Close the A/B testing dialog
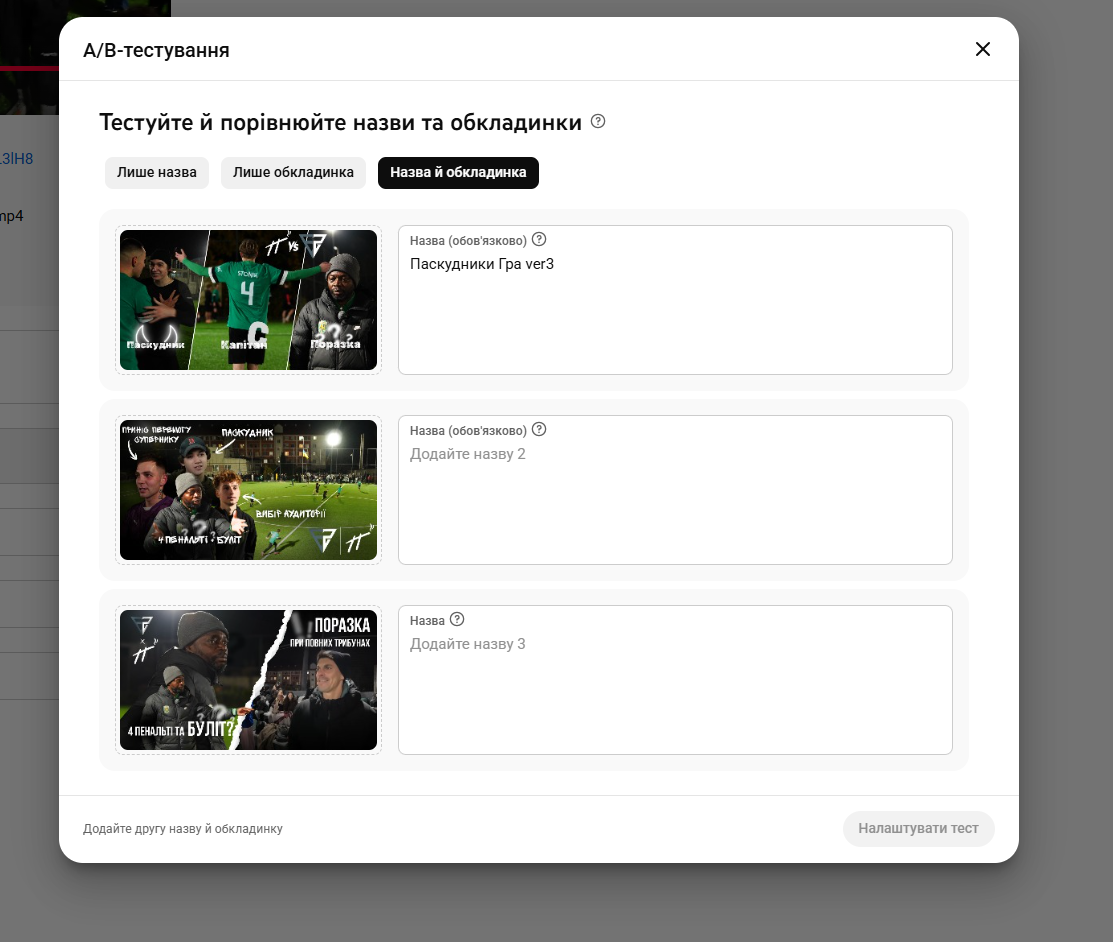1113x942 pixels. coord(982,49)
